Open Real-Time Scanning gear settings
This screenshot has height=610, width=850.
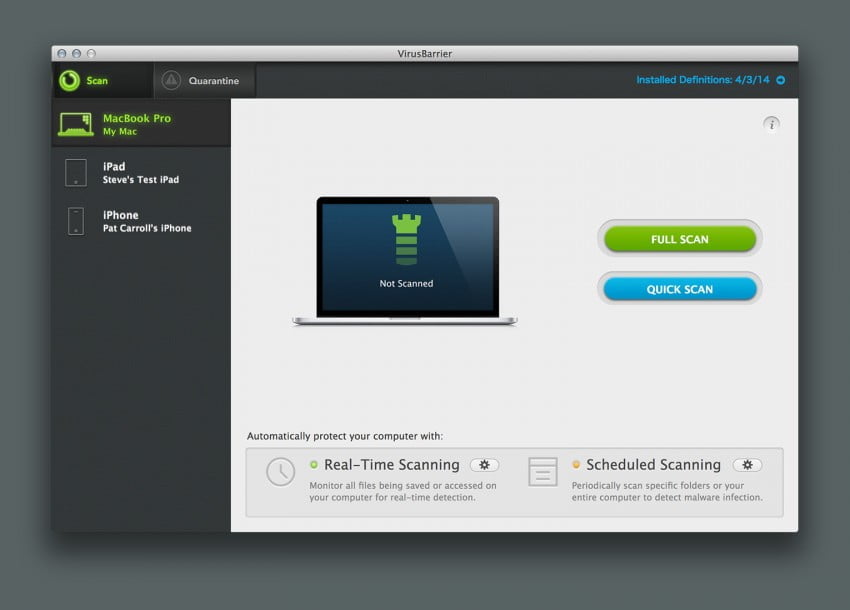point(484,465)
